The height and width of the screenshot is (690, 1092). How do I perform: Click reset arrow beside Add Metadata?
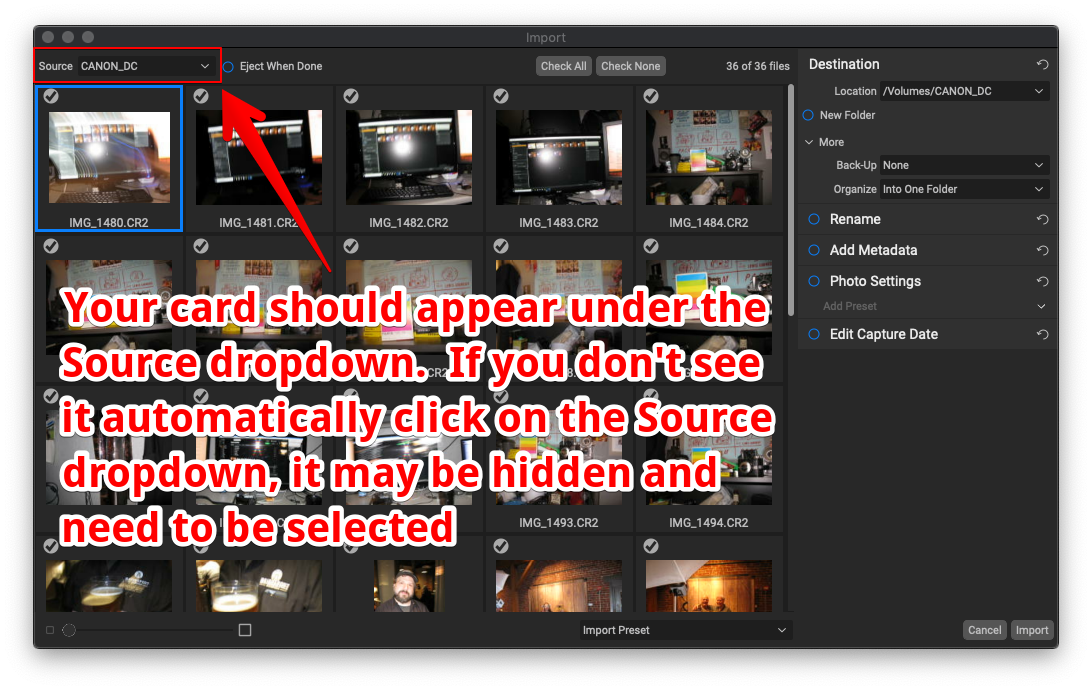(x=1042, y=251)
